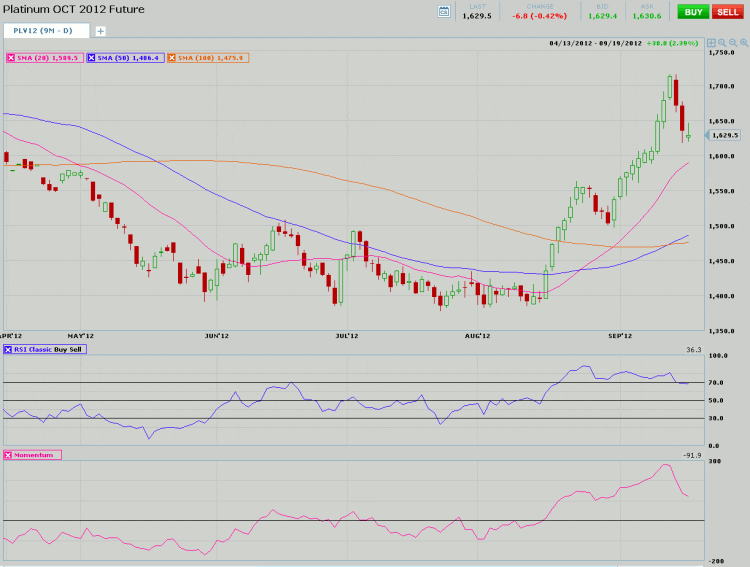
Task: Click the Momentum indicator label
Action: click(37, 455)
